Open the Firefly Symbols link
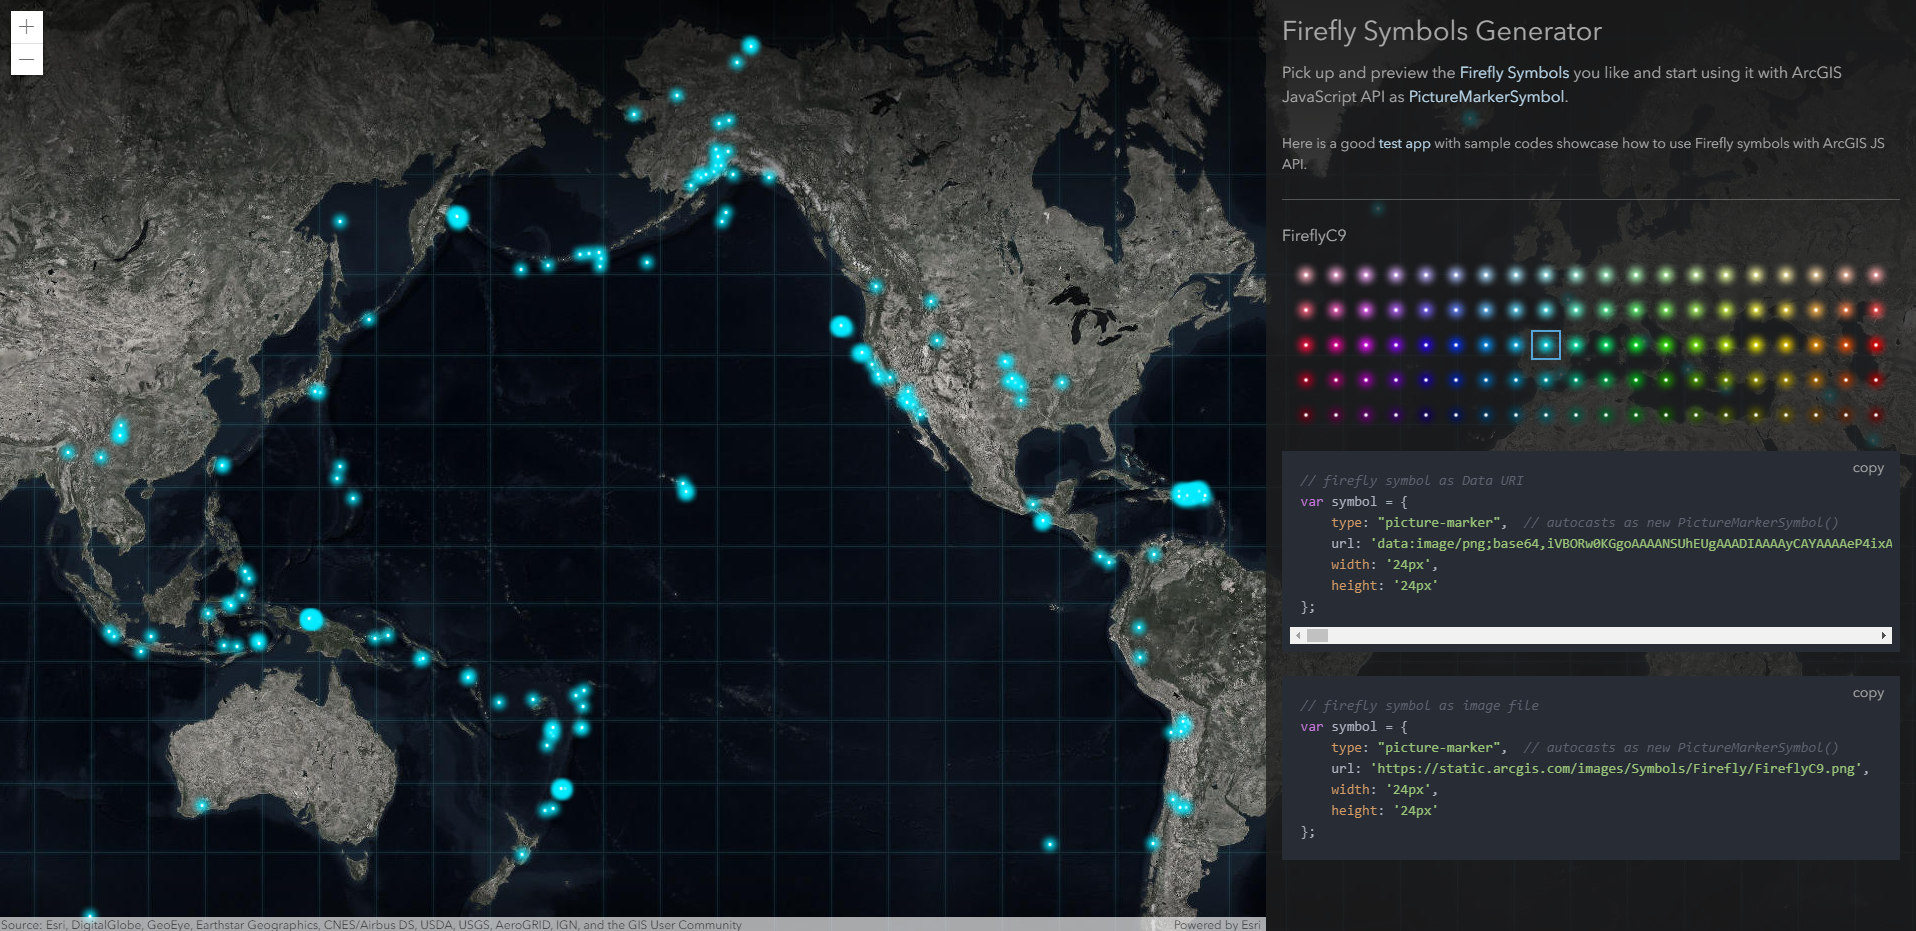The image size is (1916, 931). [1514, 72]
